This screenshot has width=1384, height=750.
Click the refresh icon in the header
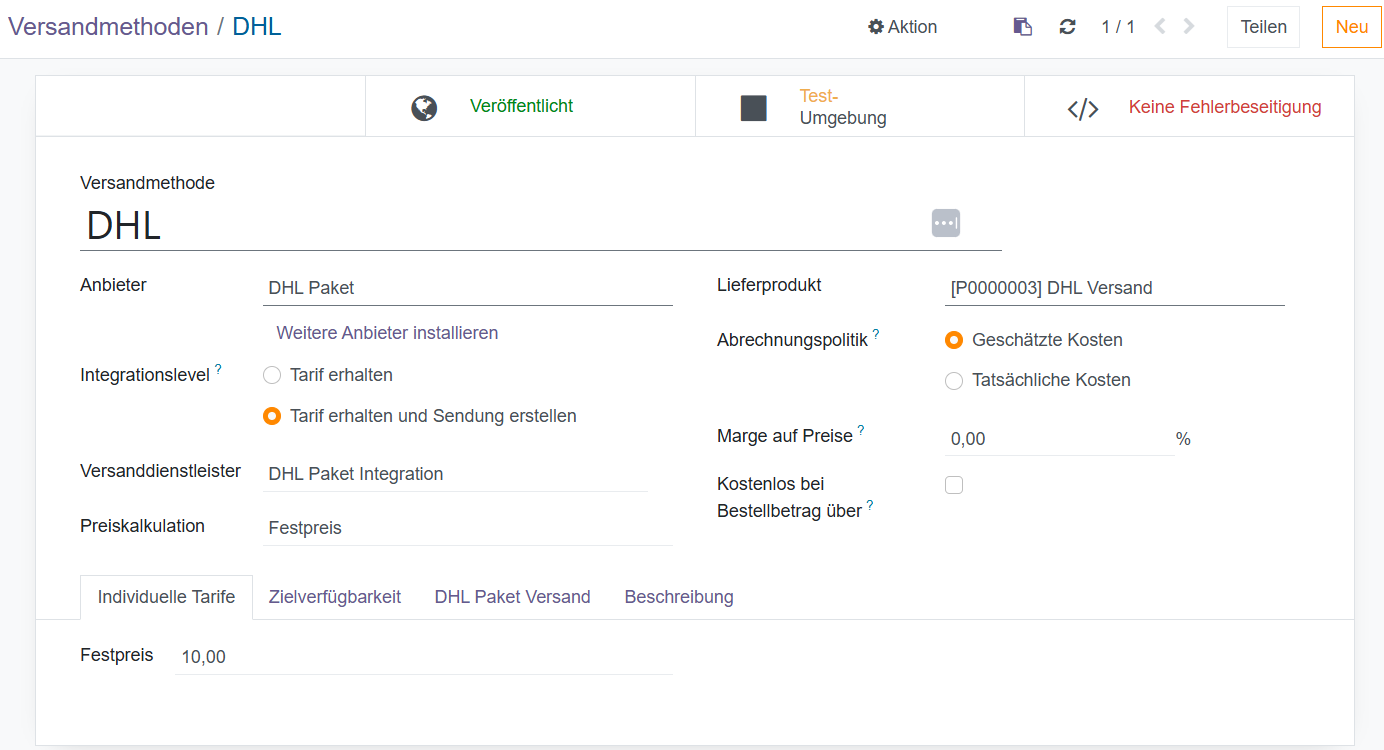click(x=1067, y=27)
